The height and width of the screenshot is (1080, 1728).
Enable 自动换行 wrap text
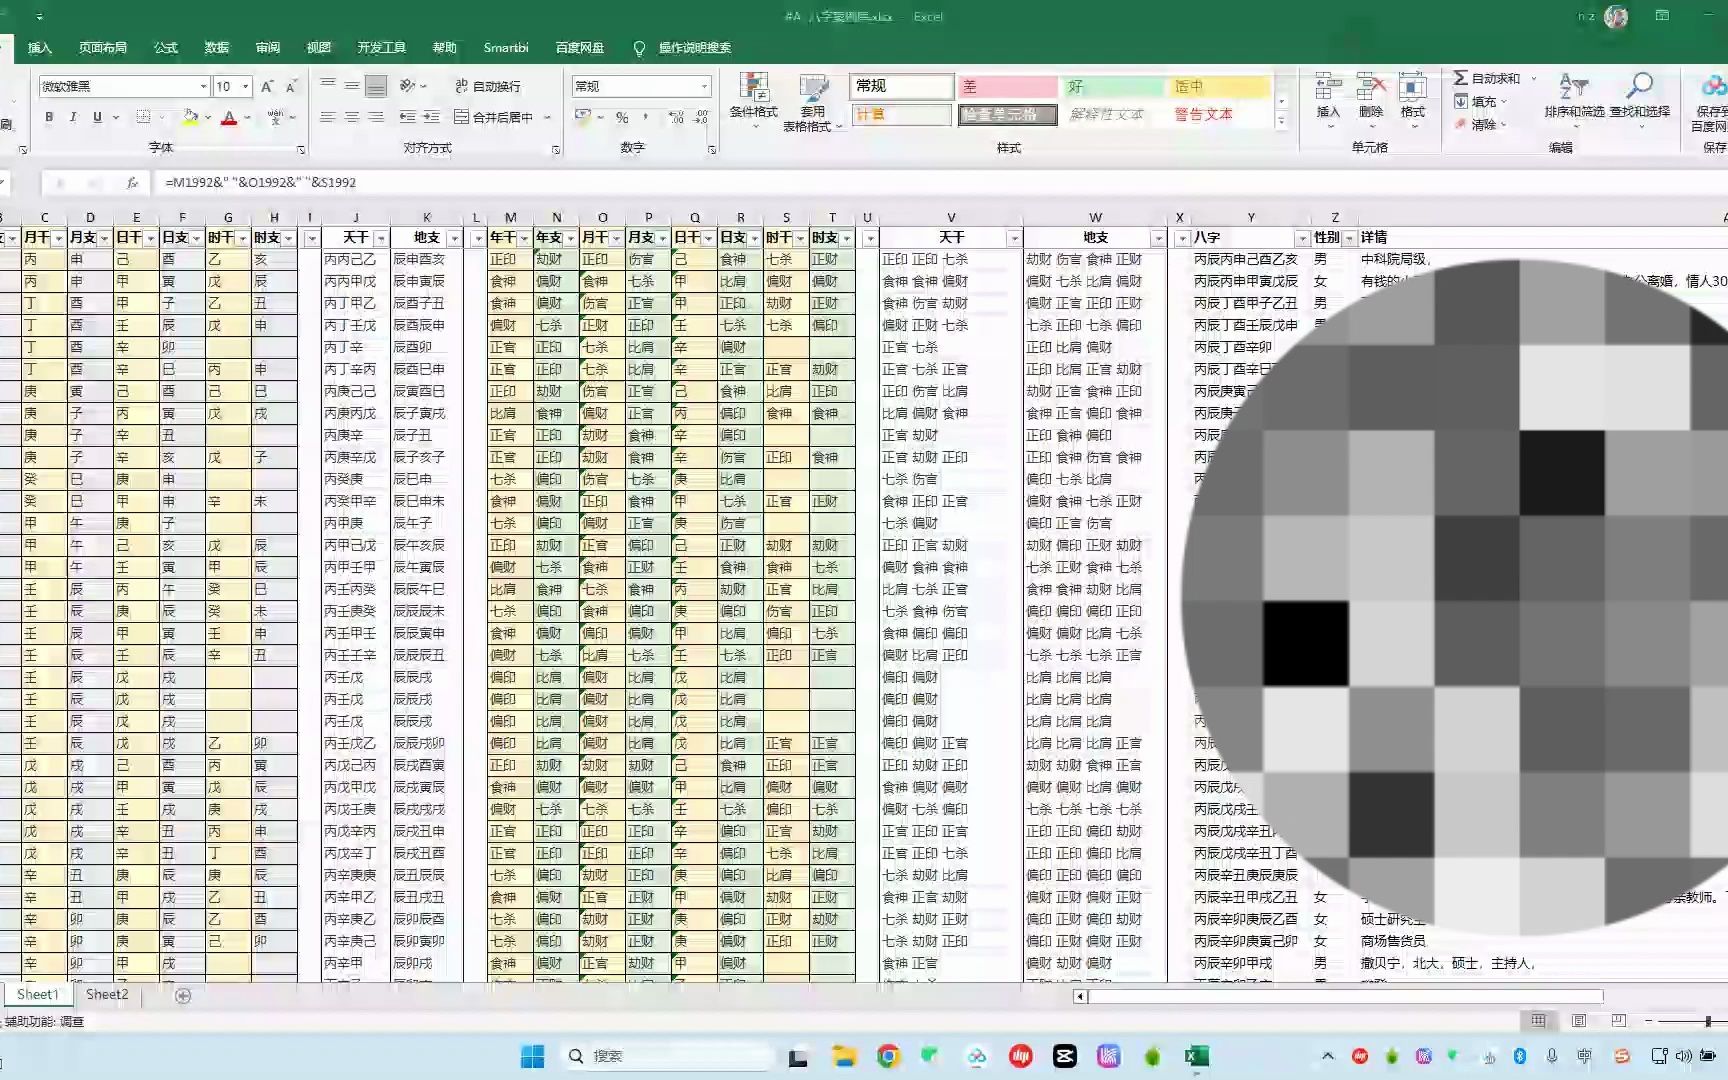pos(487,86)
